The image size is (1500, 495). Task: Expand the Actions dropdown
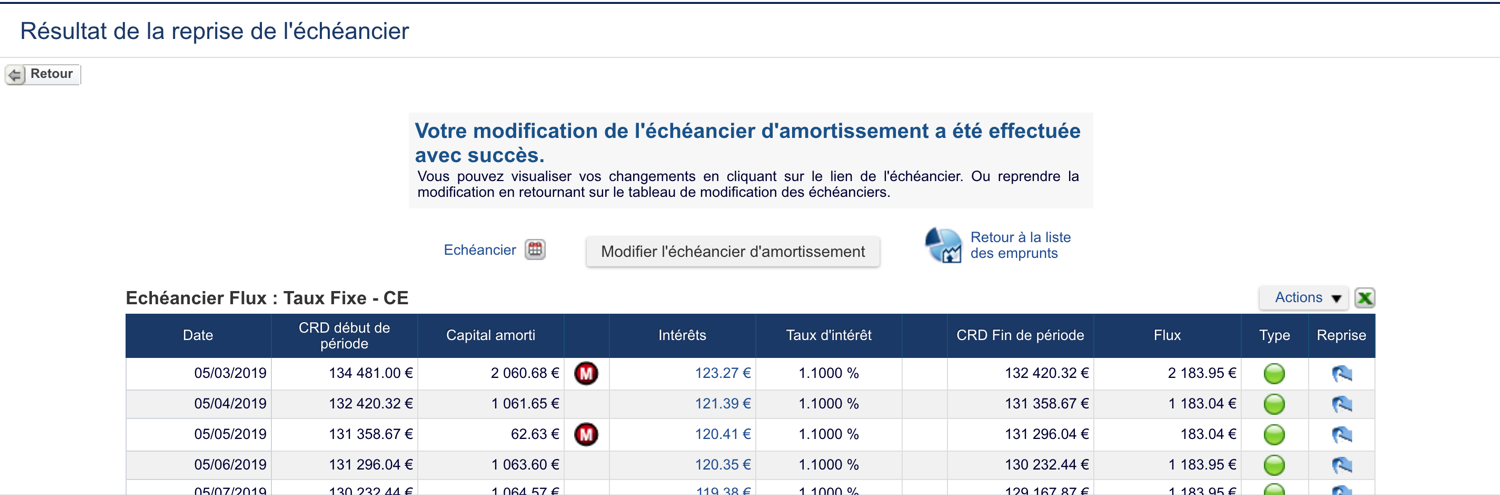point(1305,298)
